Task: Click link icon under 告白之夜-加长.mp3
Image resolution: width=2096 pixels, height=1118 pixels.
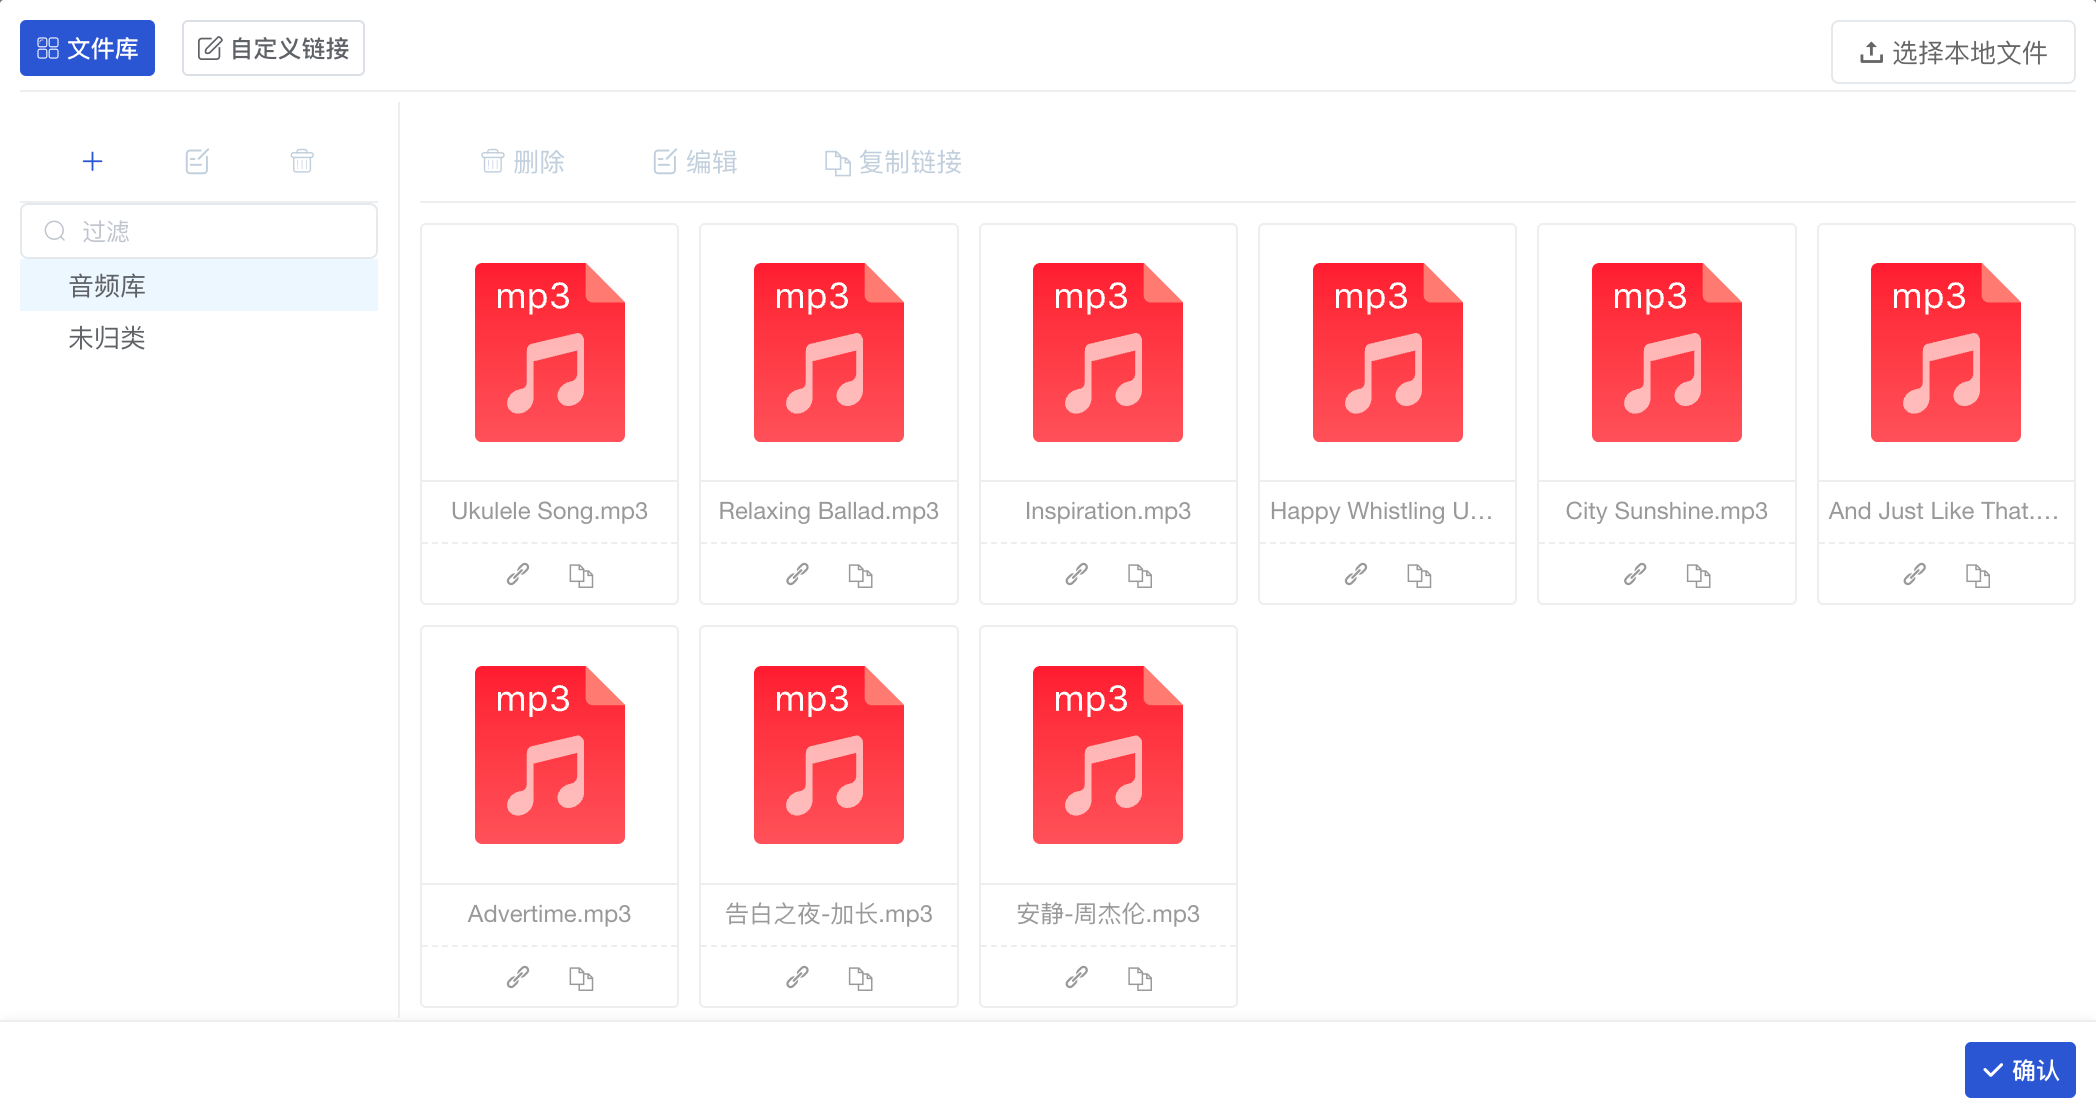Action: 797,978
